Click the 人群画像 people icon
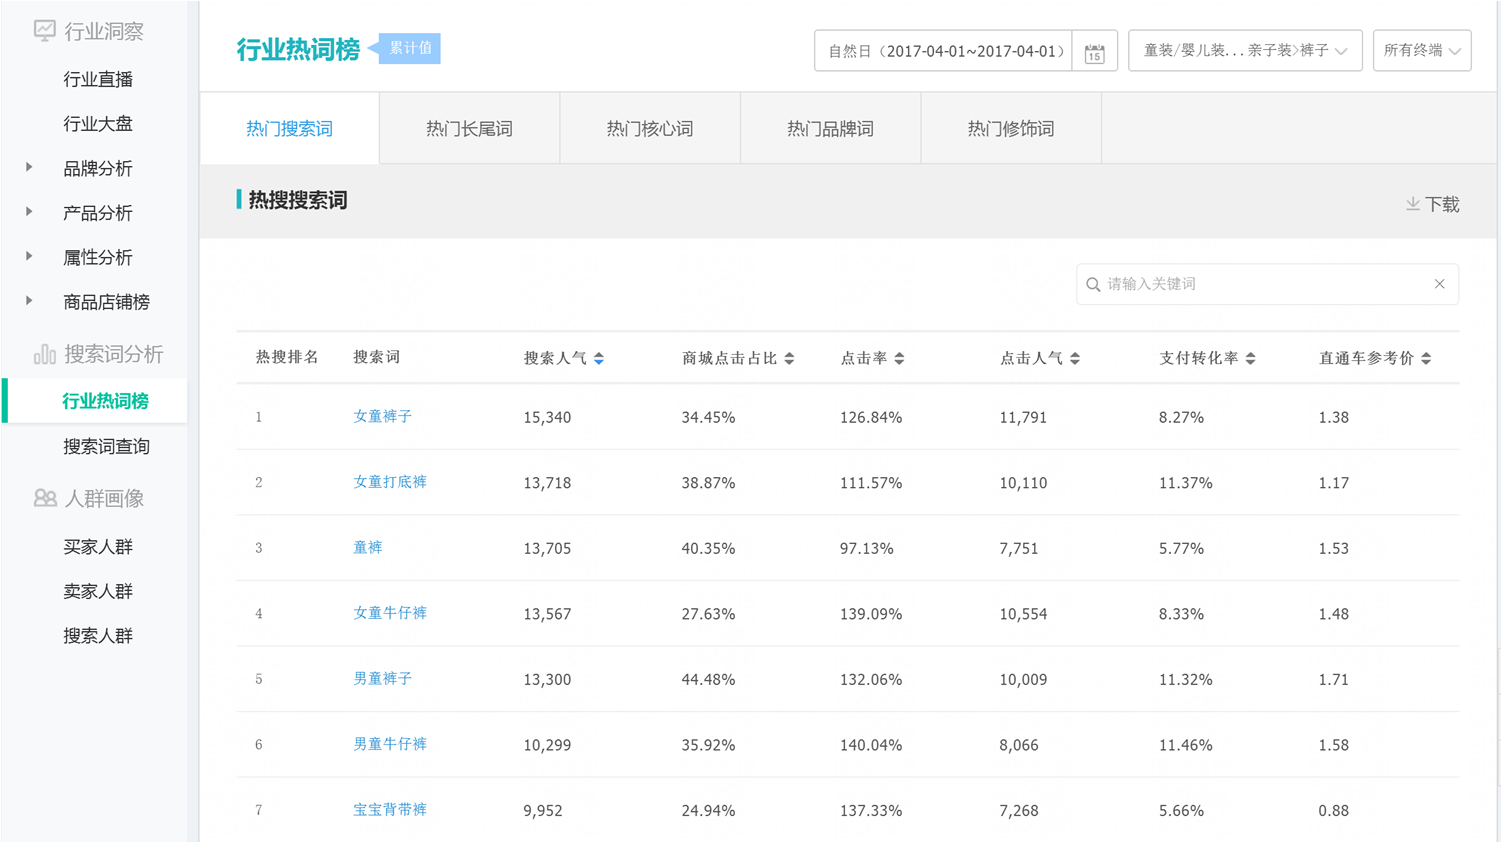The image size is (1502, 843). tap(44, 498)
